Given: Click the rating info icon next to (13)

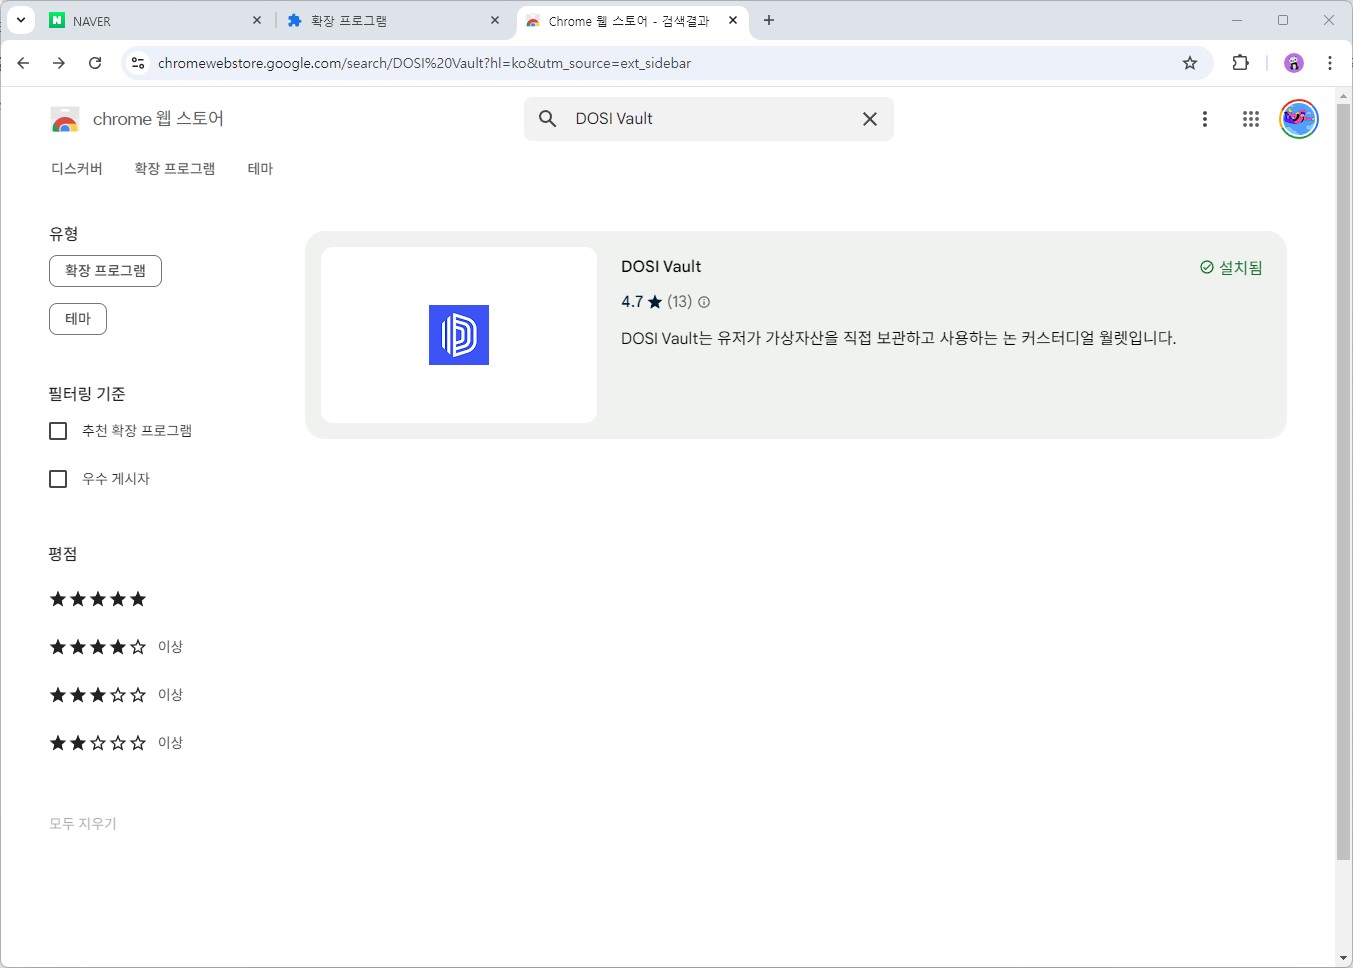Looking at the screenshot, I should [704, 302].
